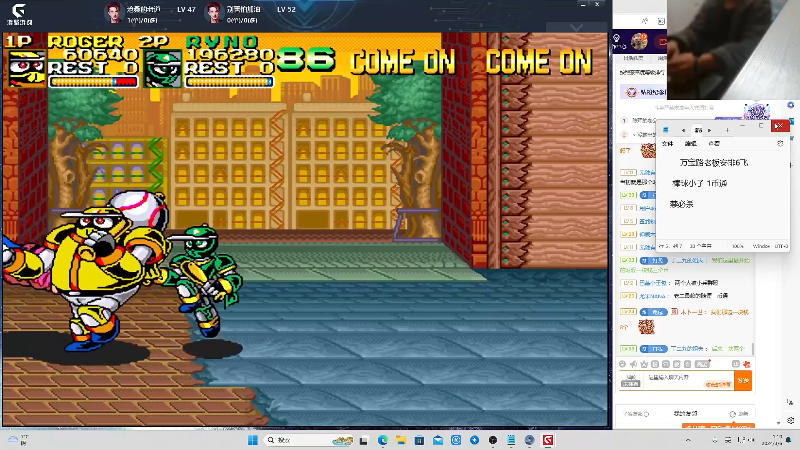Click the red game platform taskbar icon
Viewport: 800px width, 450px height.
point(548,440)
